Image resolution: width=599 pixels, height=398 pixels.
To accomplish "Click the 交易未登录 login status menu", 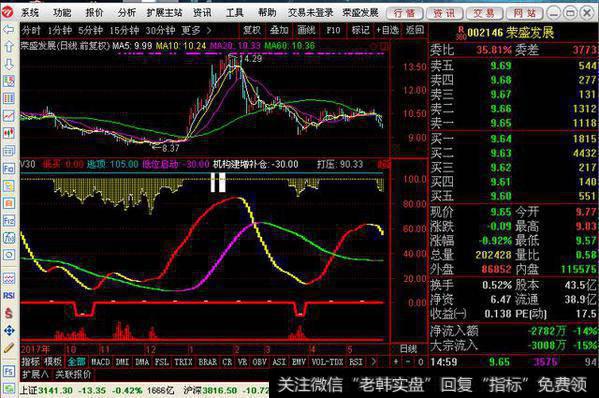I will pos(311,13).
